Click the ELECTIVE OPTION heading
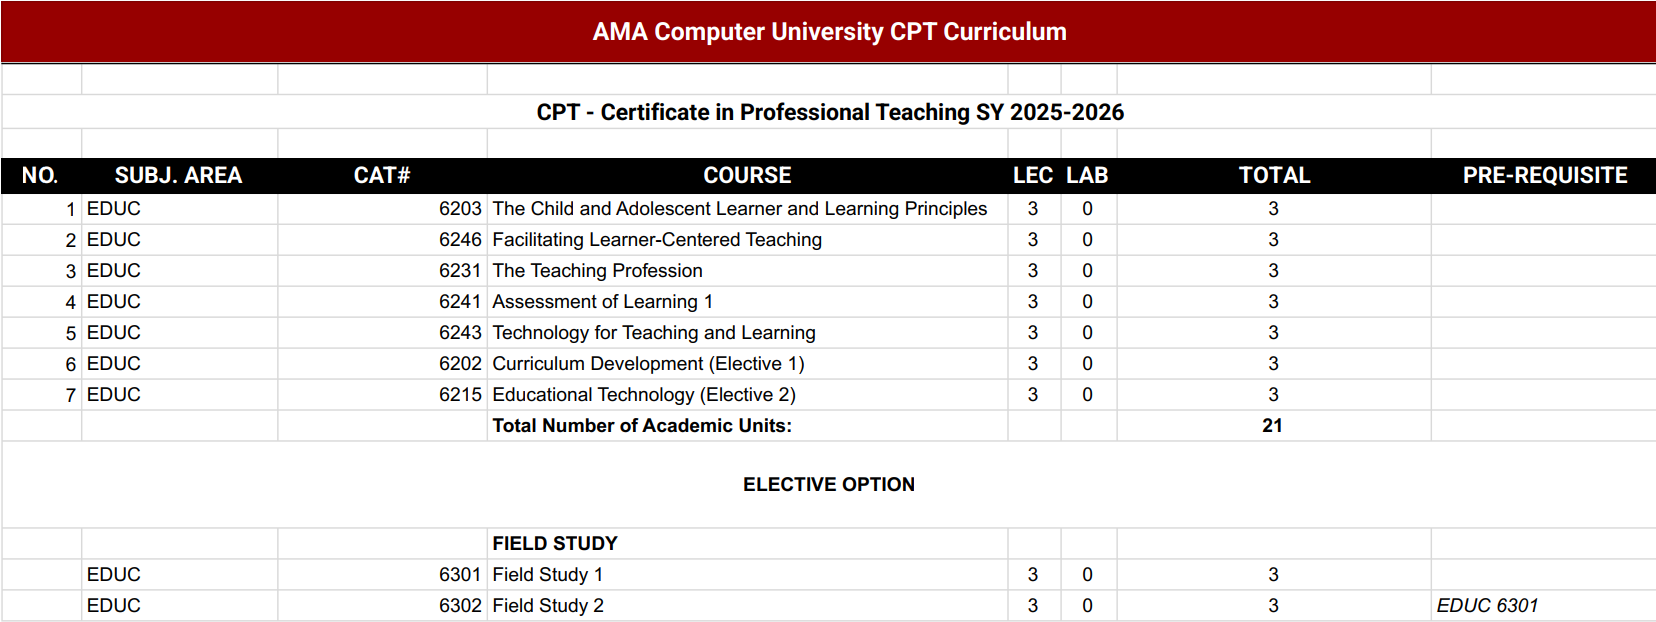 (x=828, y=485)
